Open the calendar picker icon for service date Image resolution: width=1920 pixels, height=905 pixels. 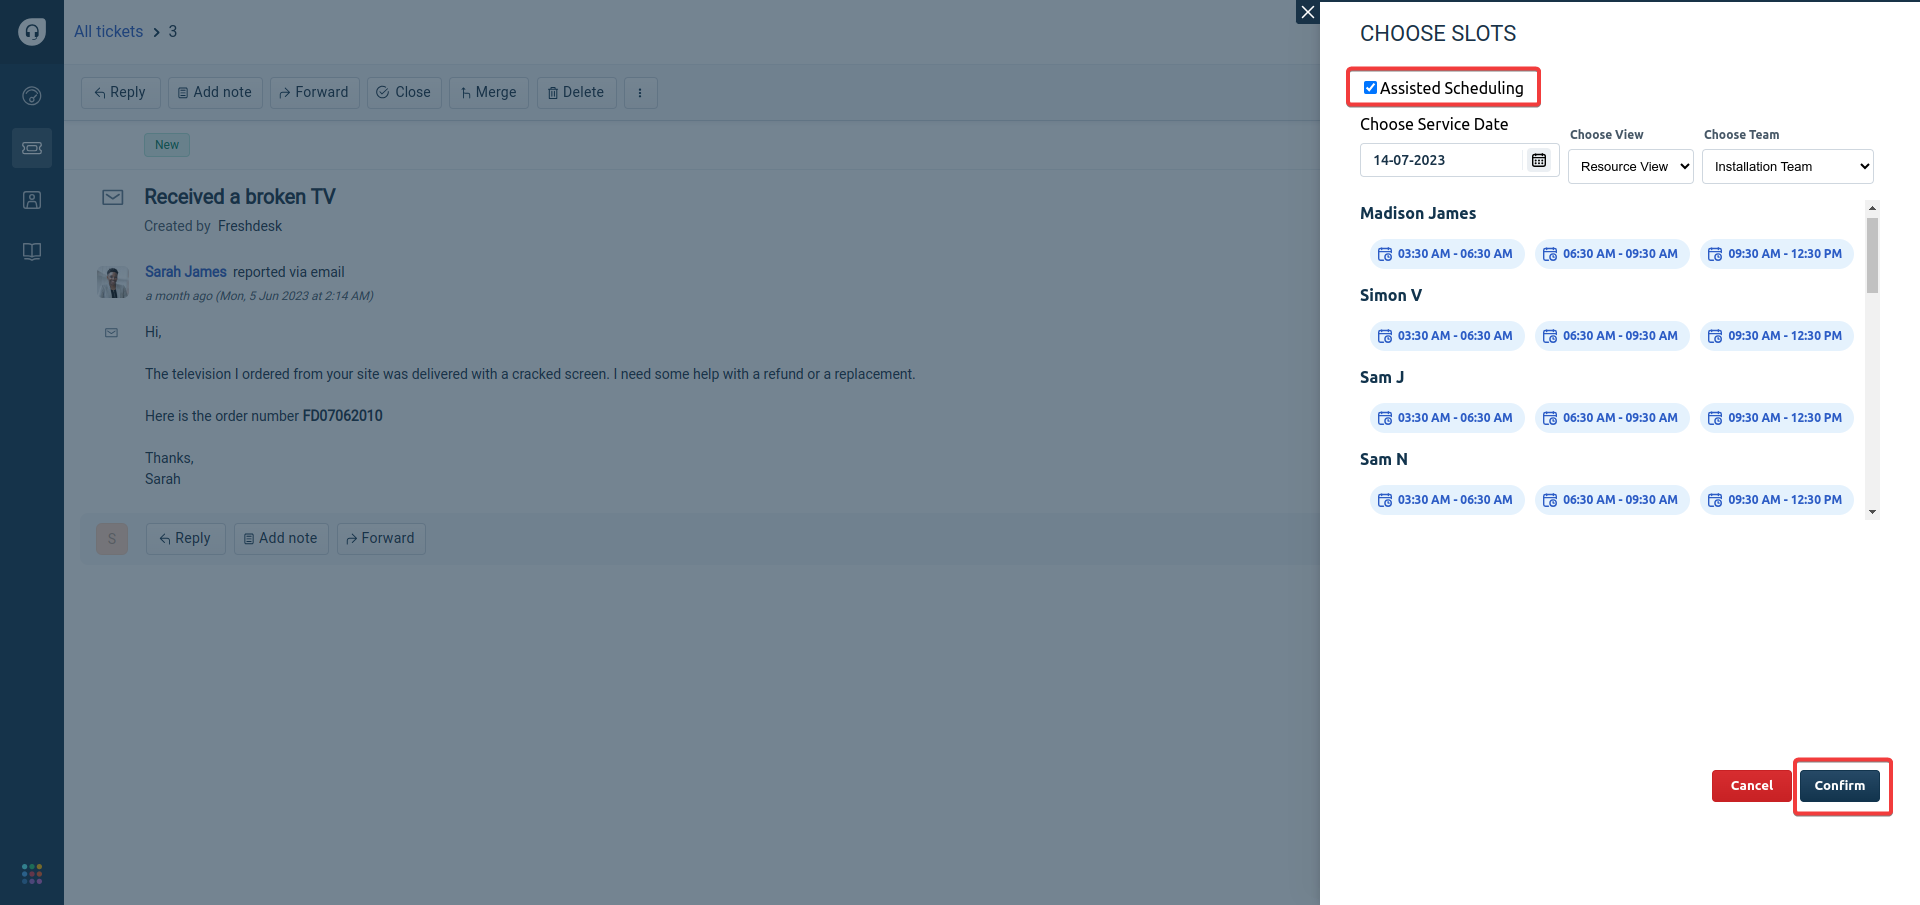click(x=1539, y=160)
